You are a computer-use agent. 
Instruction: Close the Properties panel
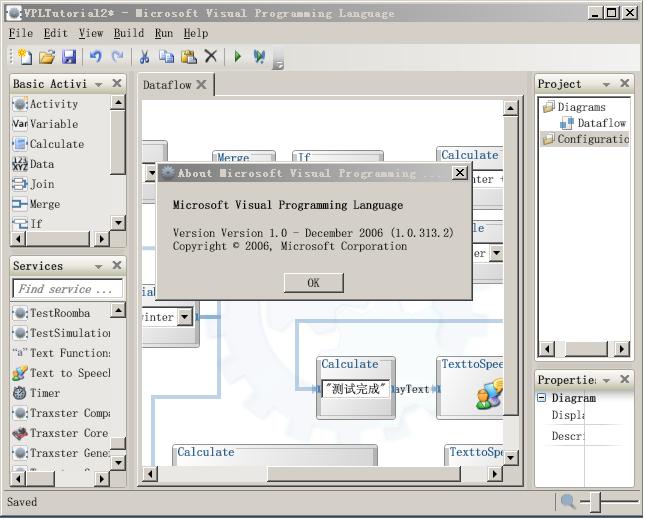pos(624,379)
